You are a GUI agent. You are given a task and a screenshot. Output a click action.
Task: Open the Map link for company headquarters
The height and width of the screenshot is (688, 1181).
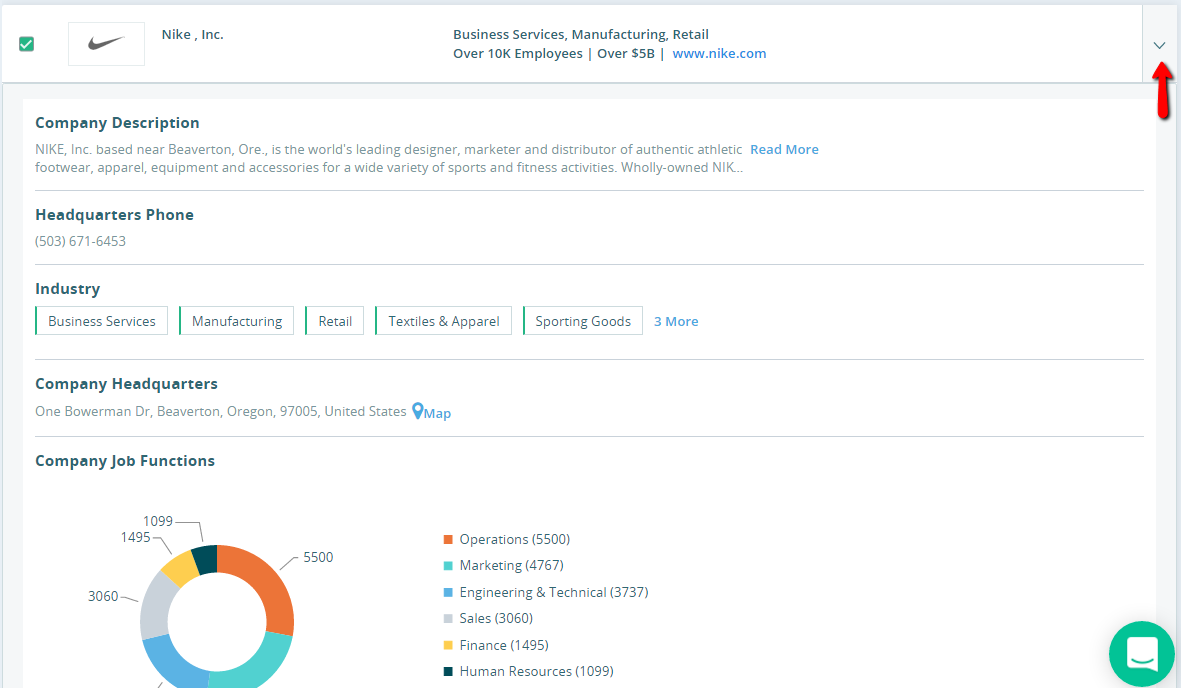438,413
